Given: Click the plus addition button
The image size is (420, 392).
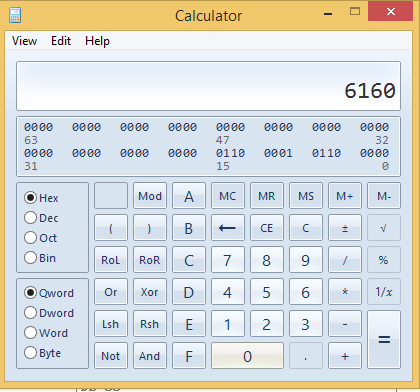Looking at the screenshot, I should [345, 356].
